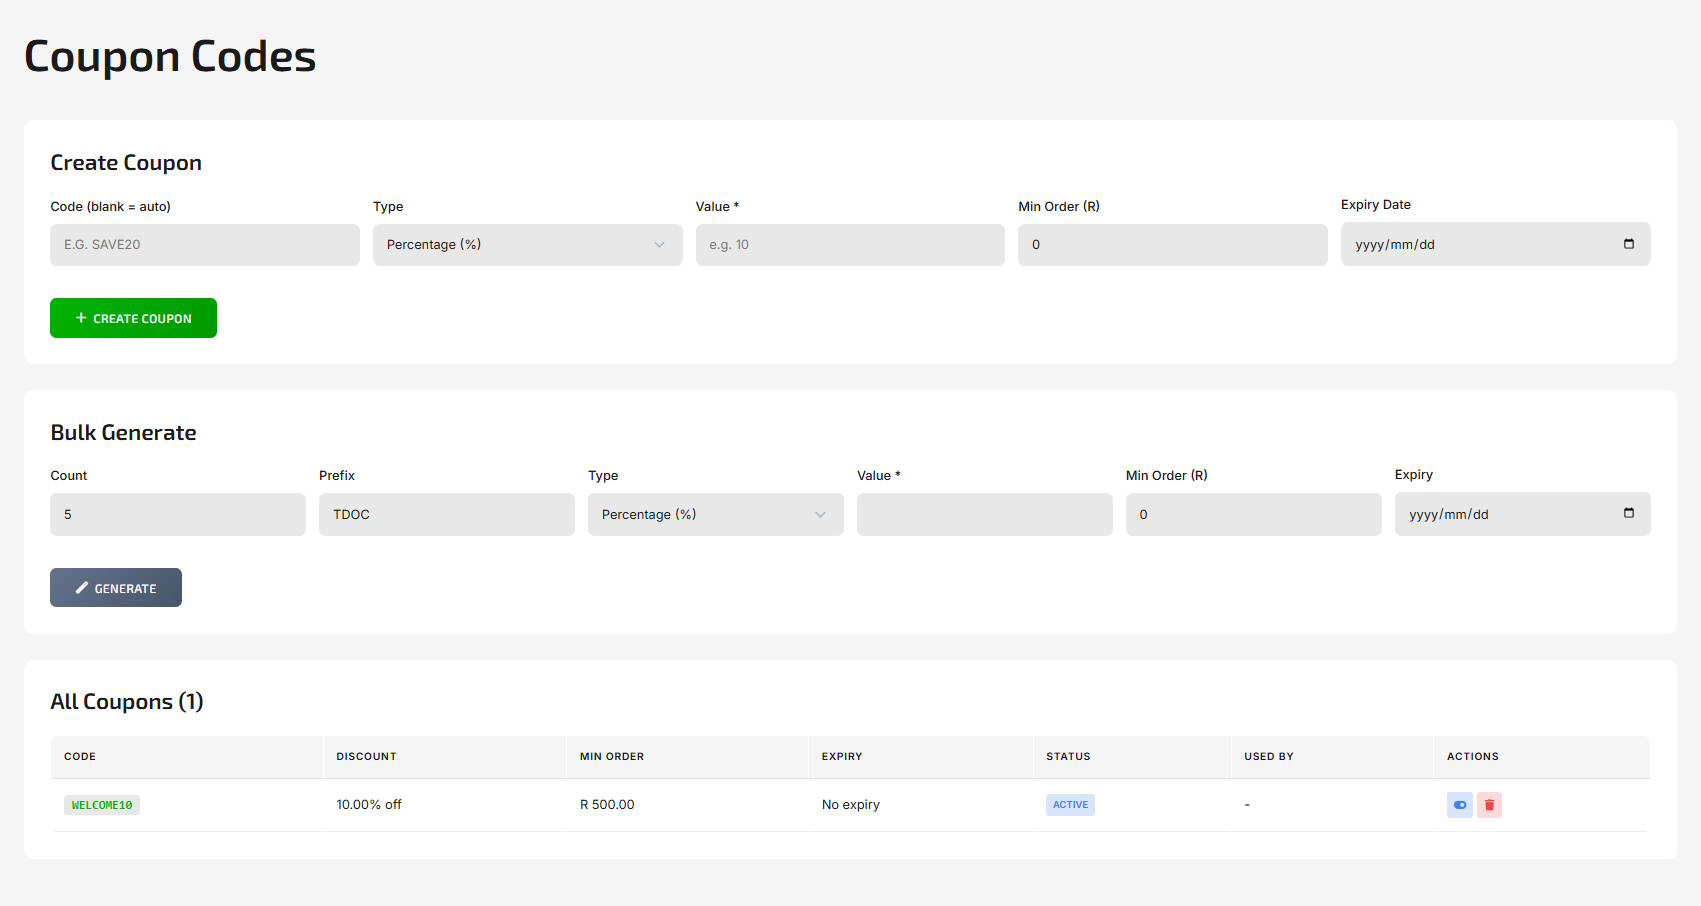Viewport: 1701px width, 906px height.
Task: Select the Create Coupon Min Order field
Action: point(1172,245)
